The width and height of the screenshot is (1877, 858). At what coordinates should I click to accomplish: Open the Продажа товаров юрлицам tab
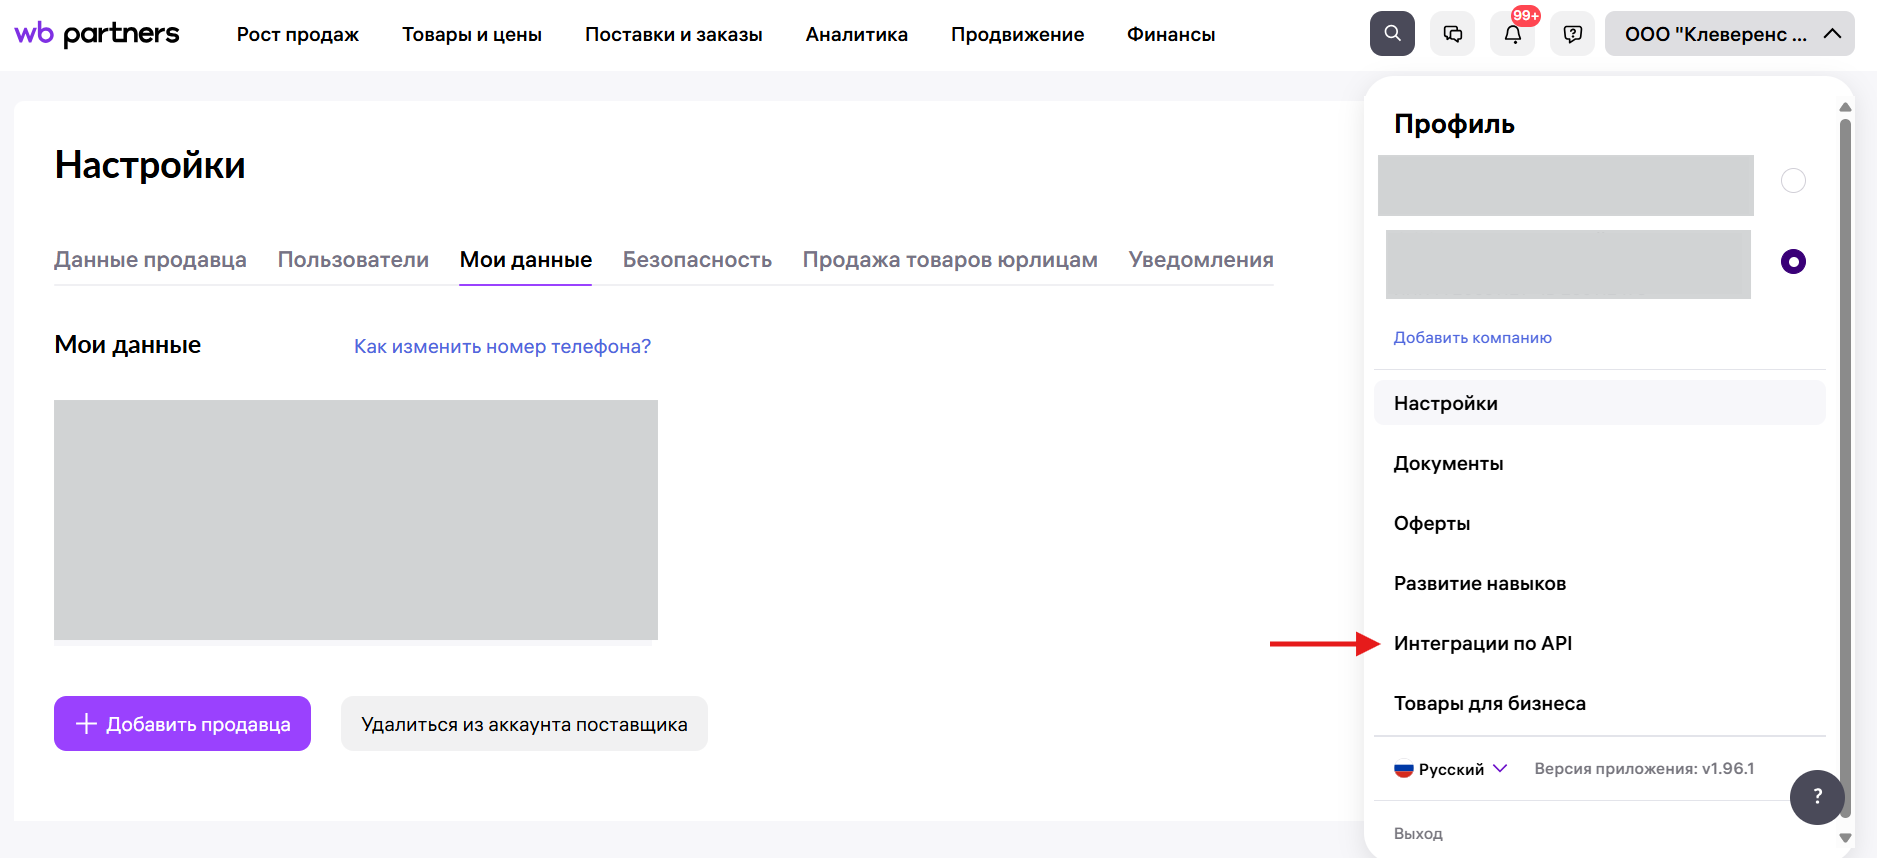[950, 260]
